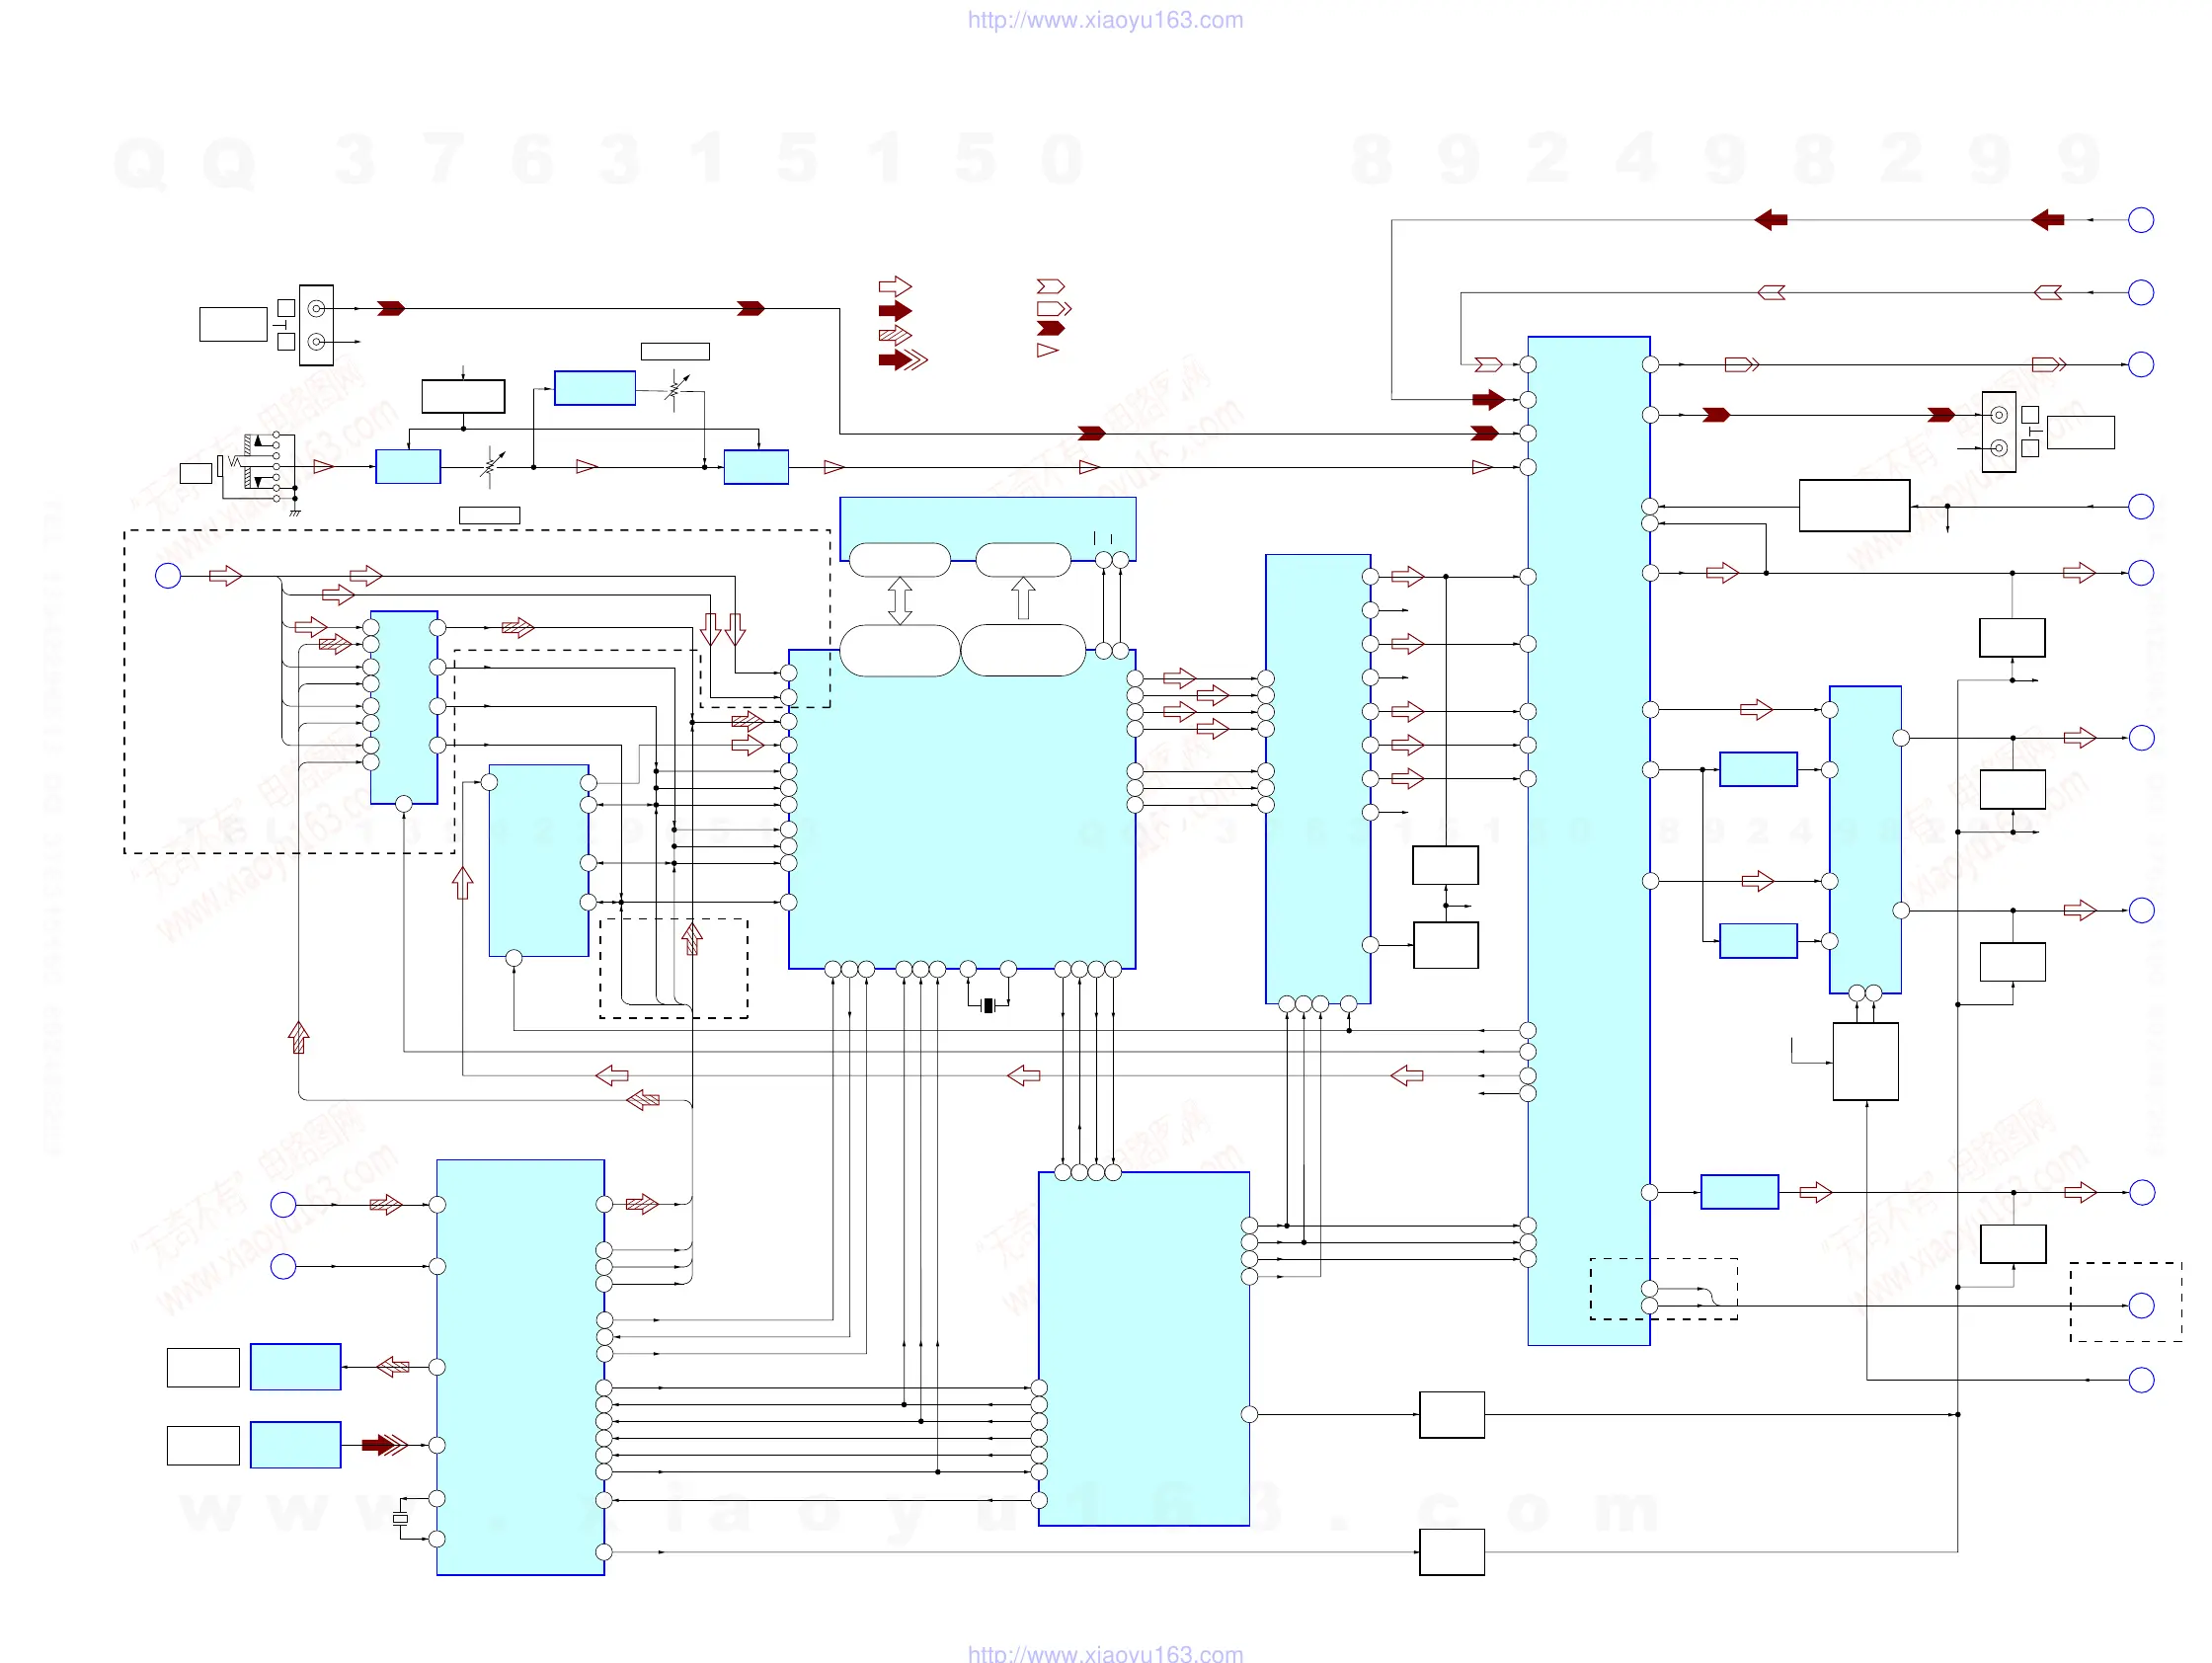The image size is (2212, 1663).
Task: Open the xiaoyu163.com link at bottom
Action: tap(1105, 1653)
